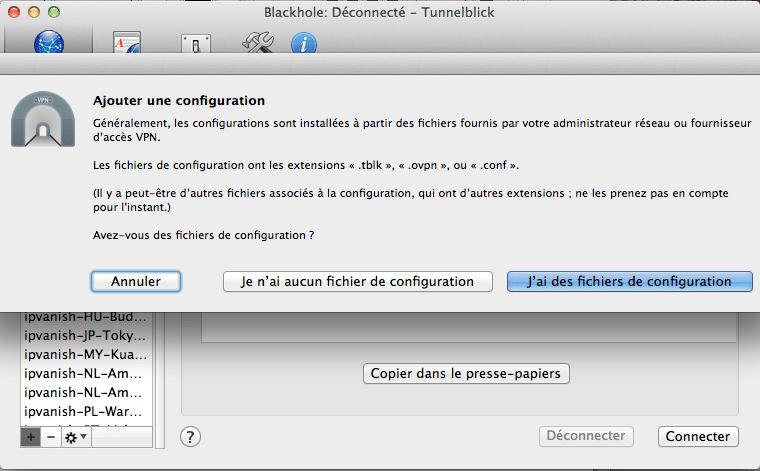Open the Utilities tools toolbar icon
The image size is (760, 471).
(x=258, y=42)
